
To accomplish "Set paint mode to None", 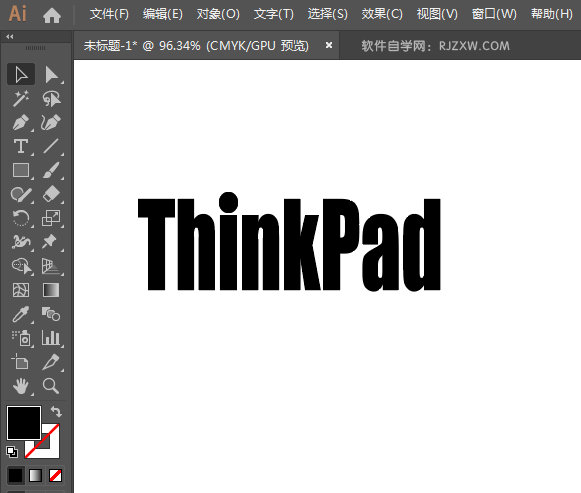I will [x=56, y=476].
